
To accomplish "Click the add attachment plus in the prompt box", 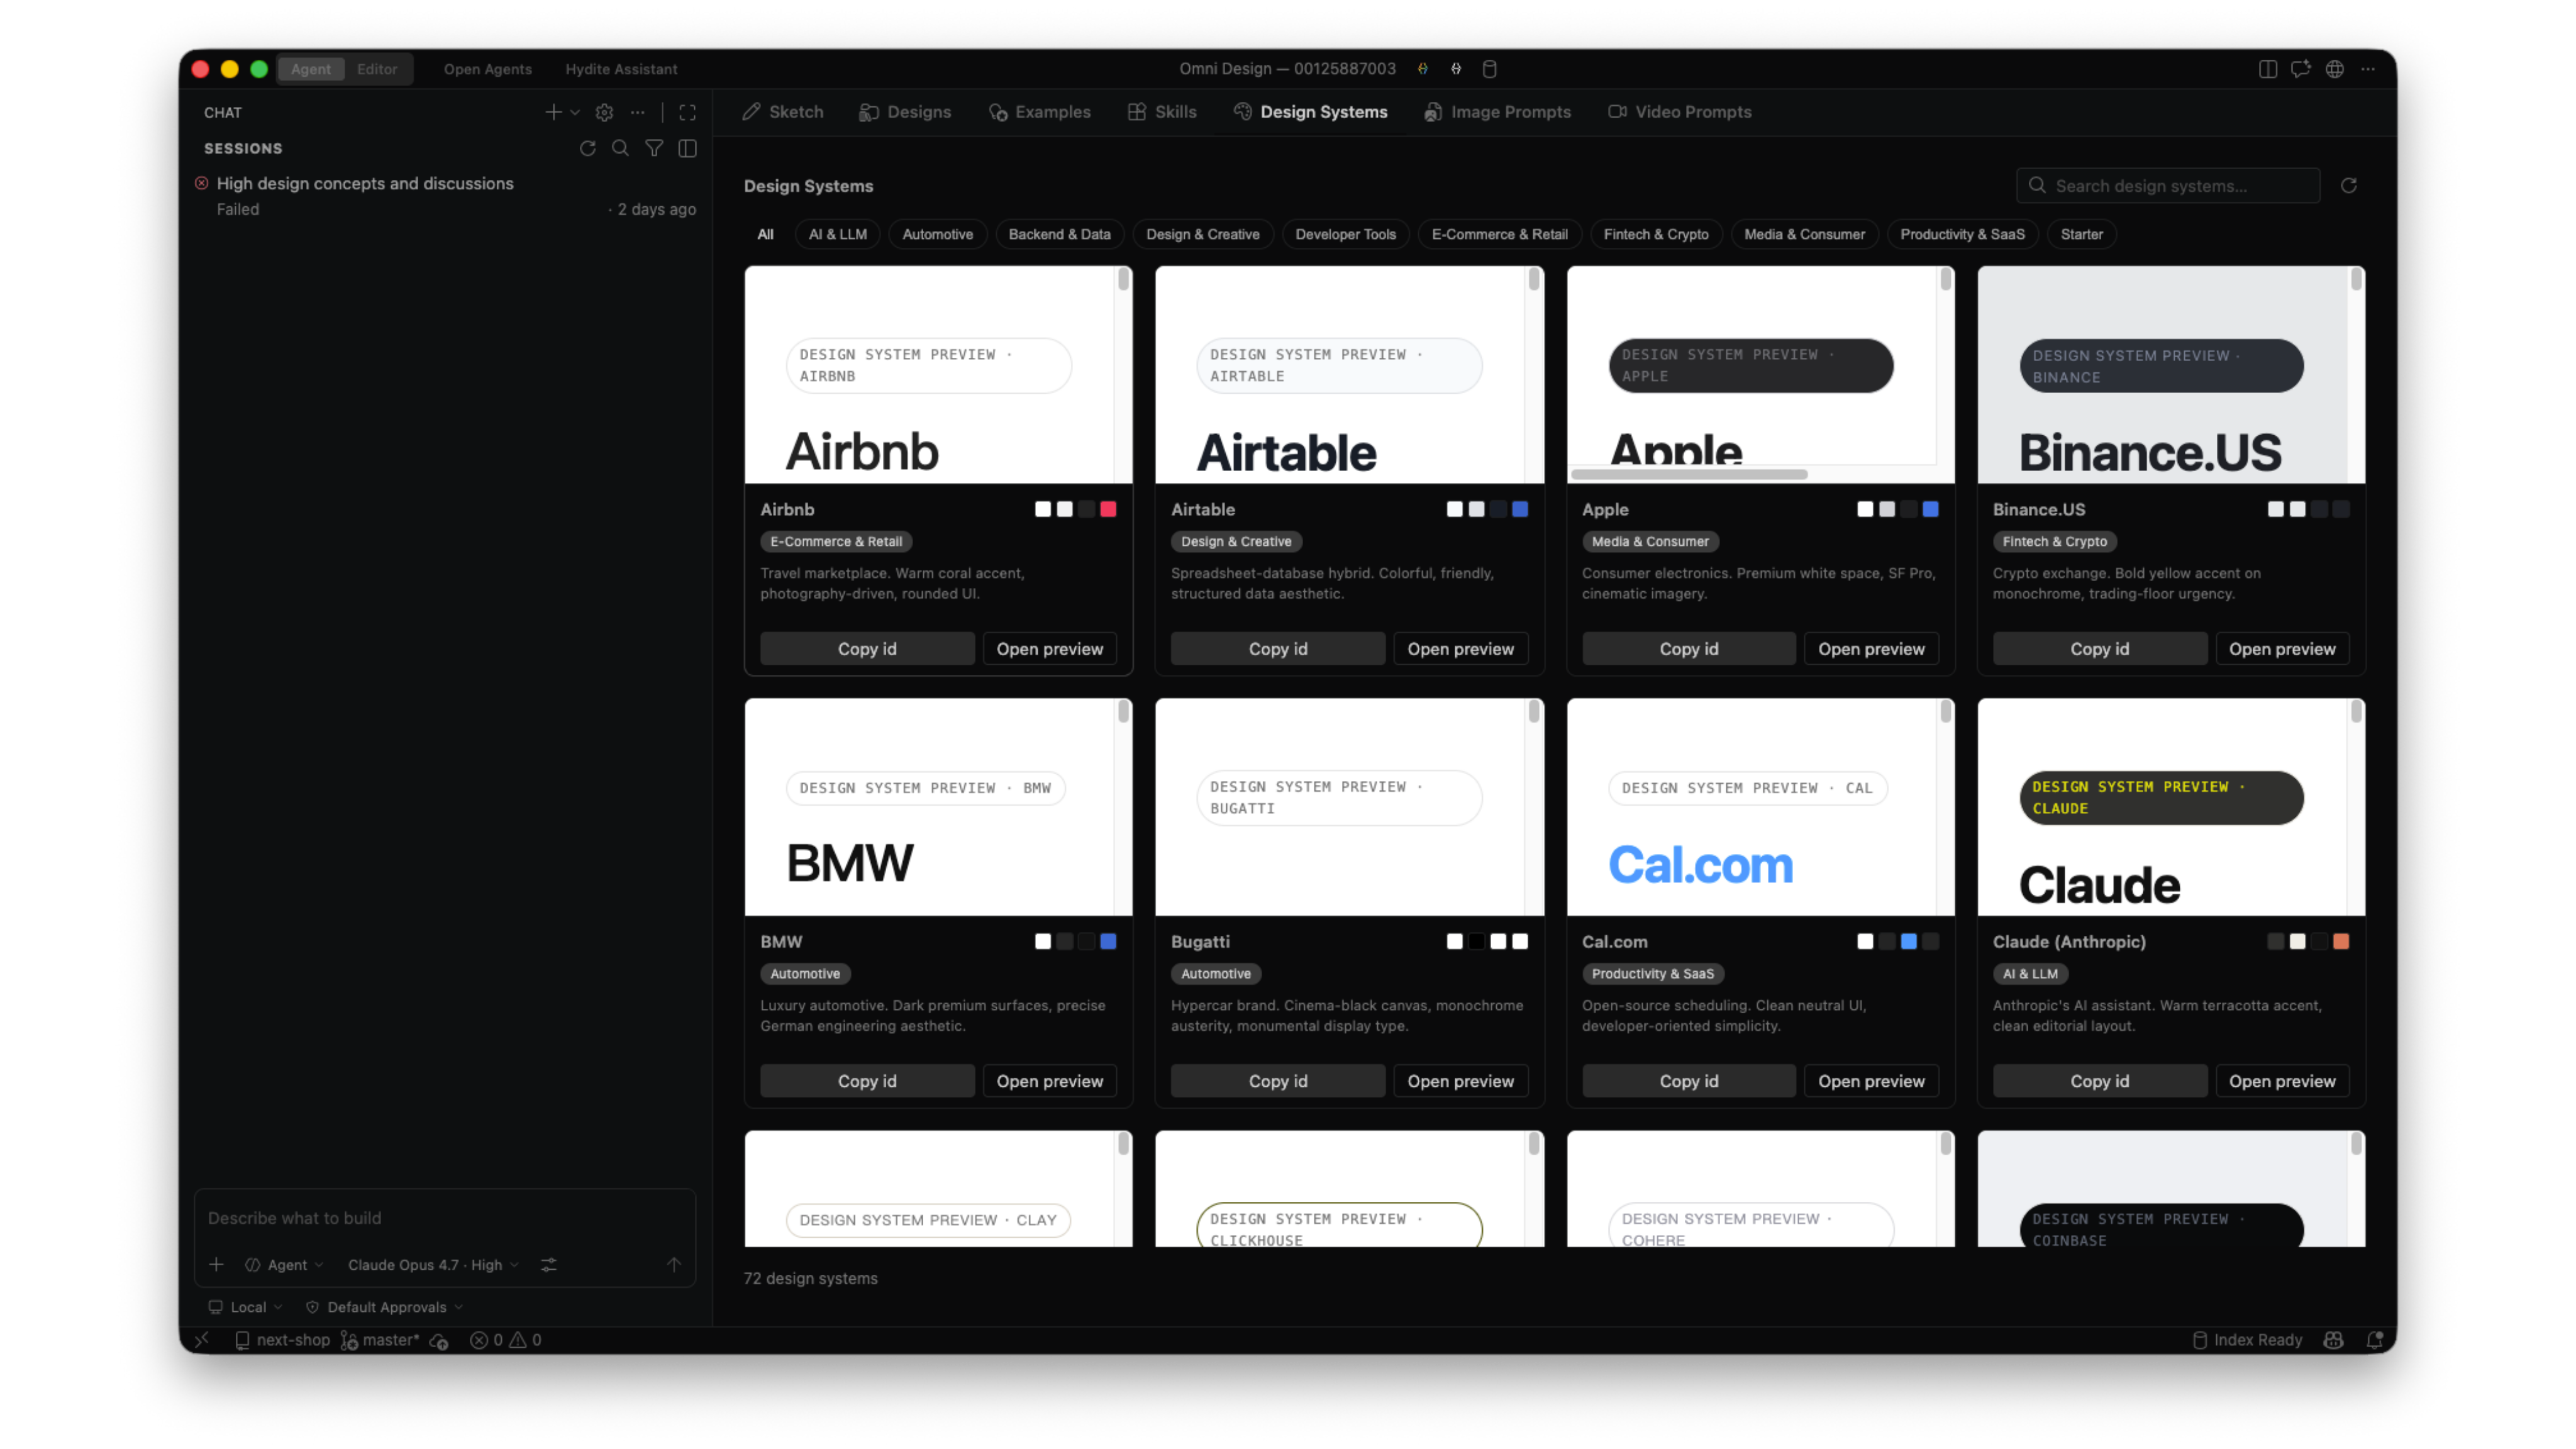I will (216, 1265).
